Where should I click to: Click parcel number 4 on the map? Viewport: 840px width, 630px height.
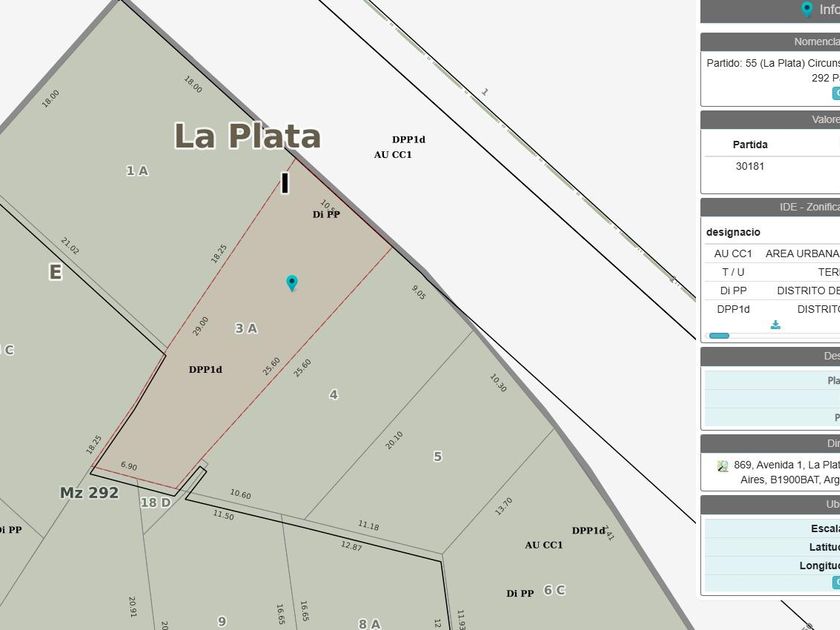point(334,395)
